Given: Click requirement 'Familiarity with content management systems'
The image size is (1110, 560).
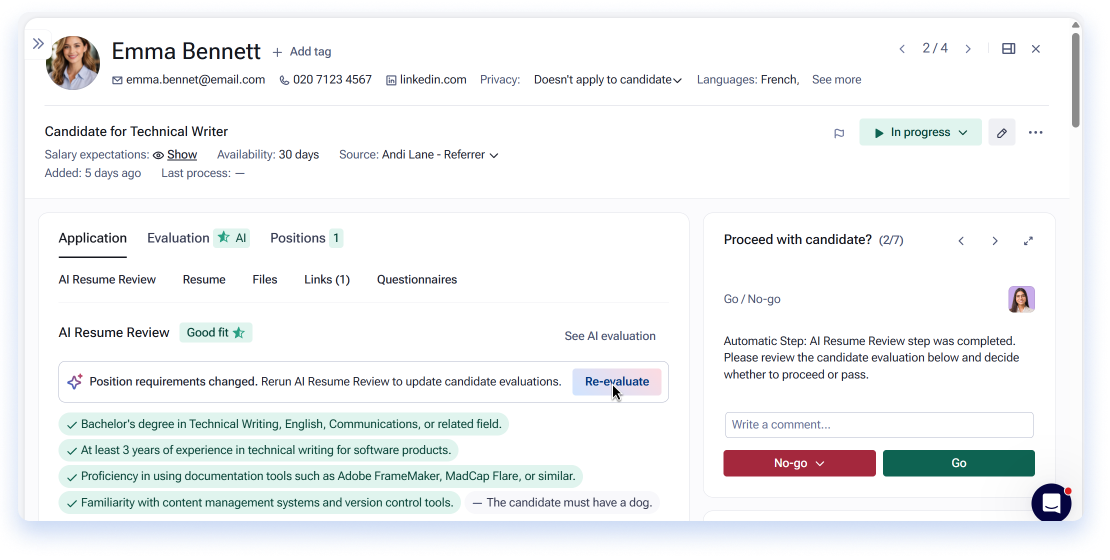Looking at the screenshot, I should (259, 503).
